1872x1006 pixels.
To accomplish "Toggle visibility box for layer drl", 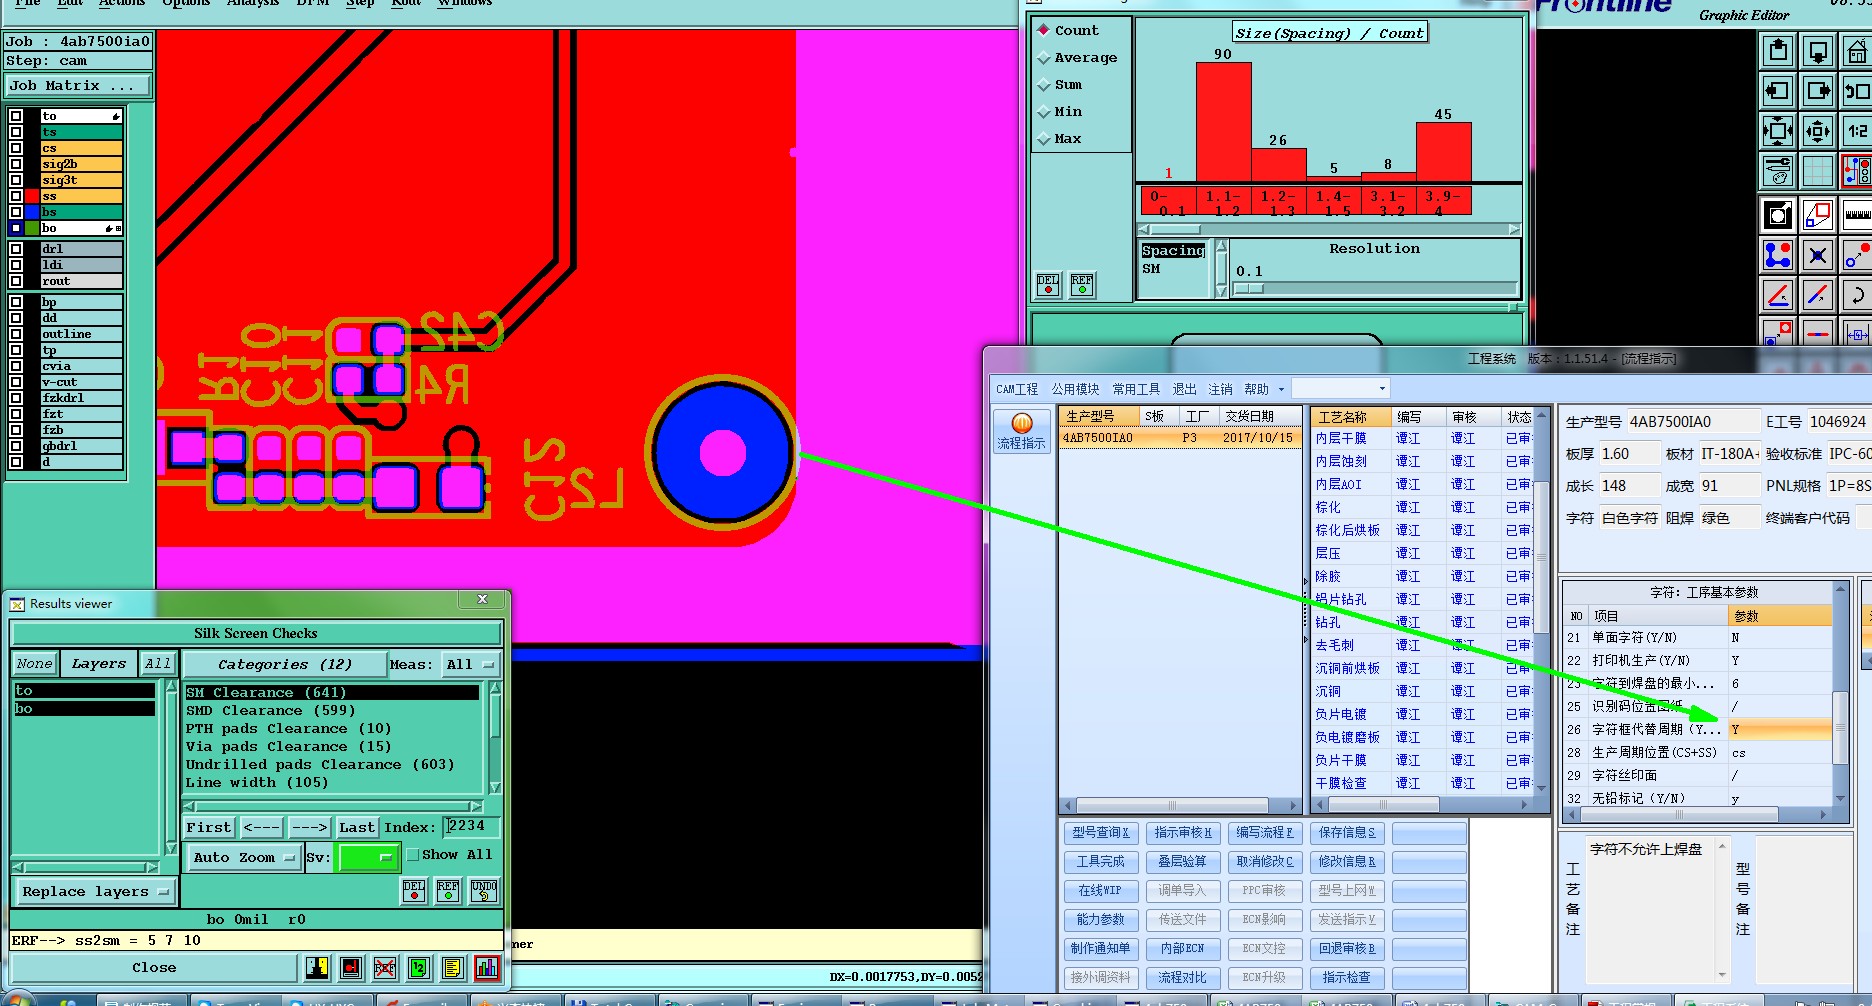I will click(16, 249).
